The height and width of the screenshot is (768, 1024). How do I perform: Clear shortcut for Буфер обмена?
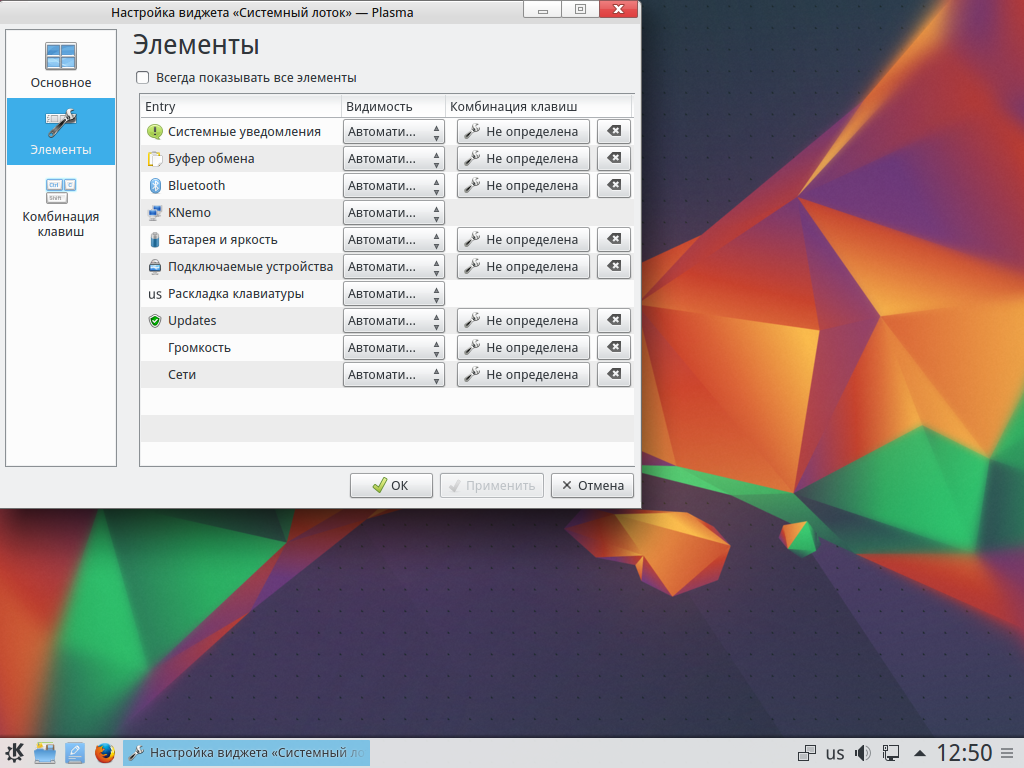tap(614, 159)
